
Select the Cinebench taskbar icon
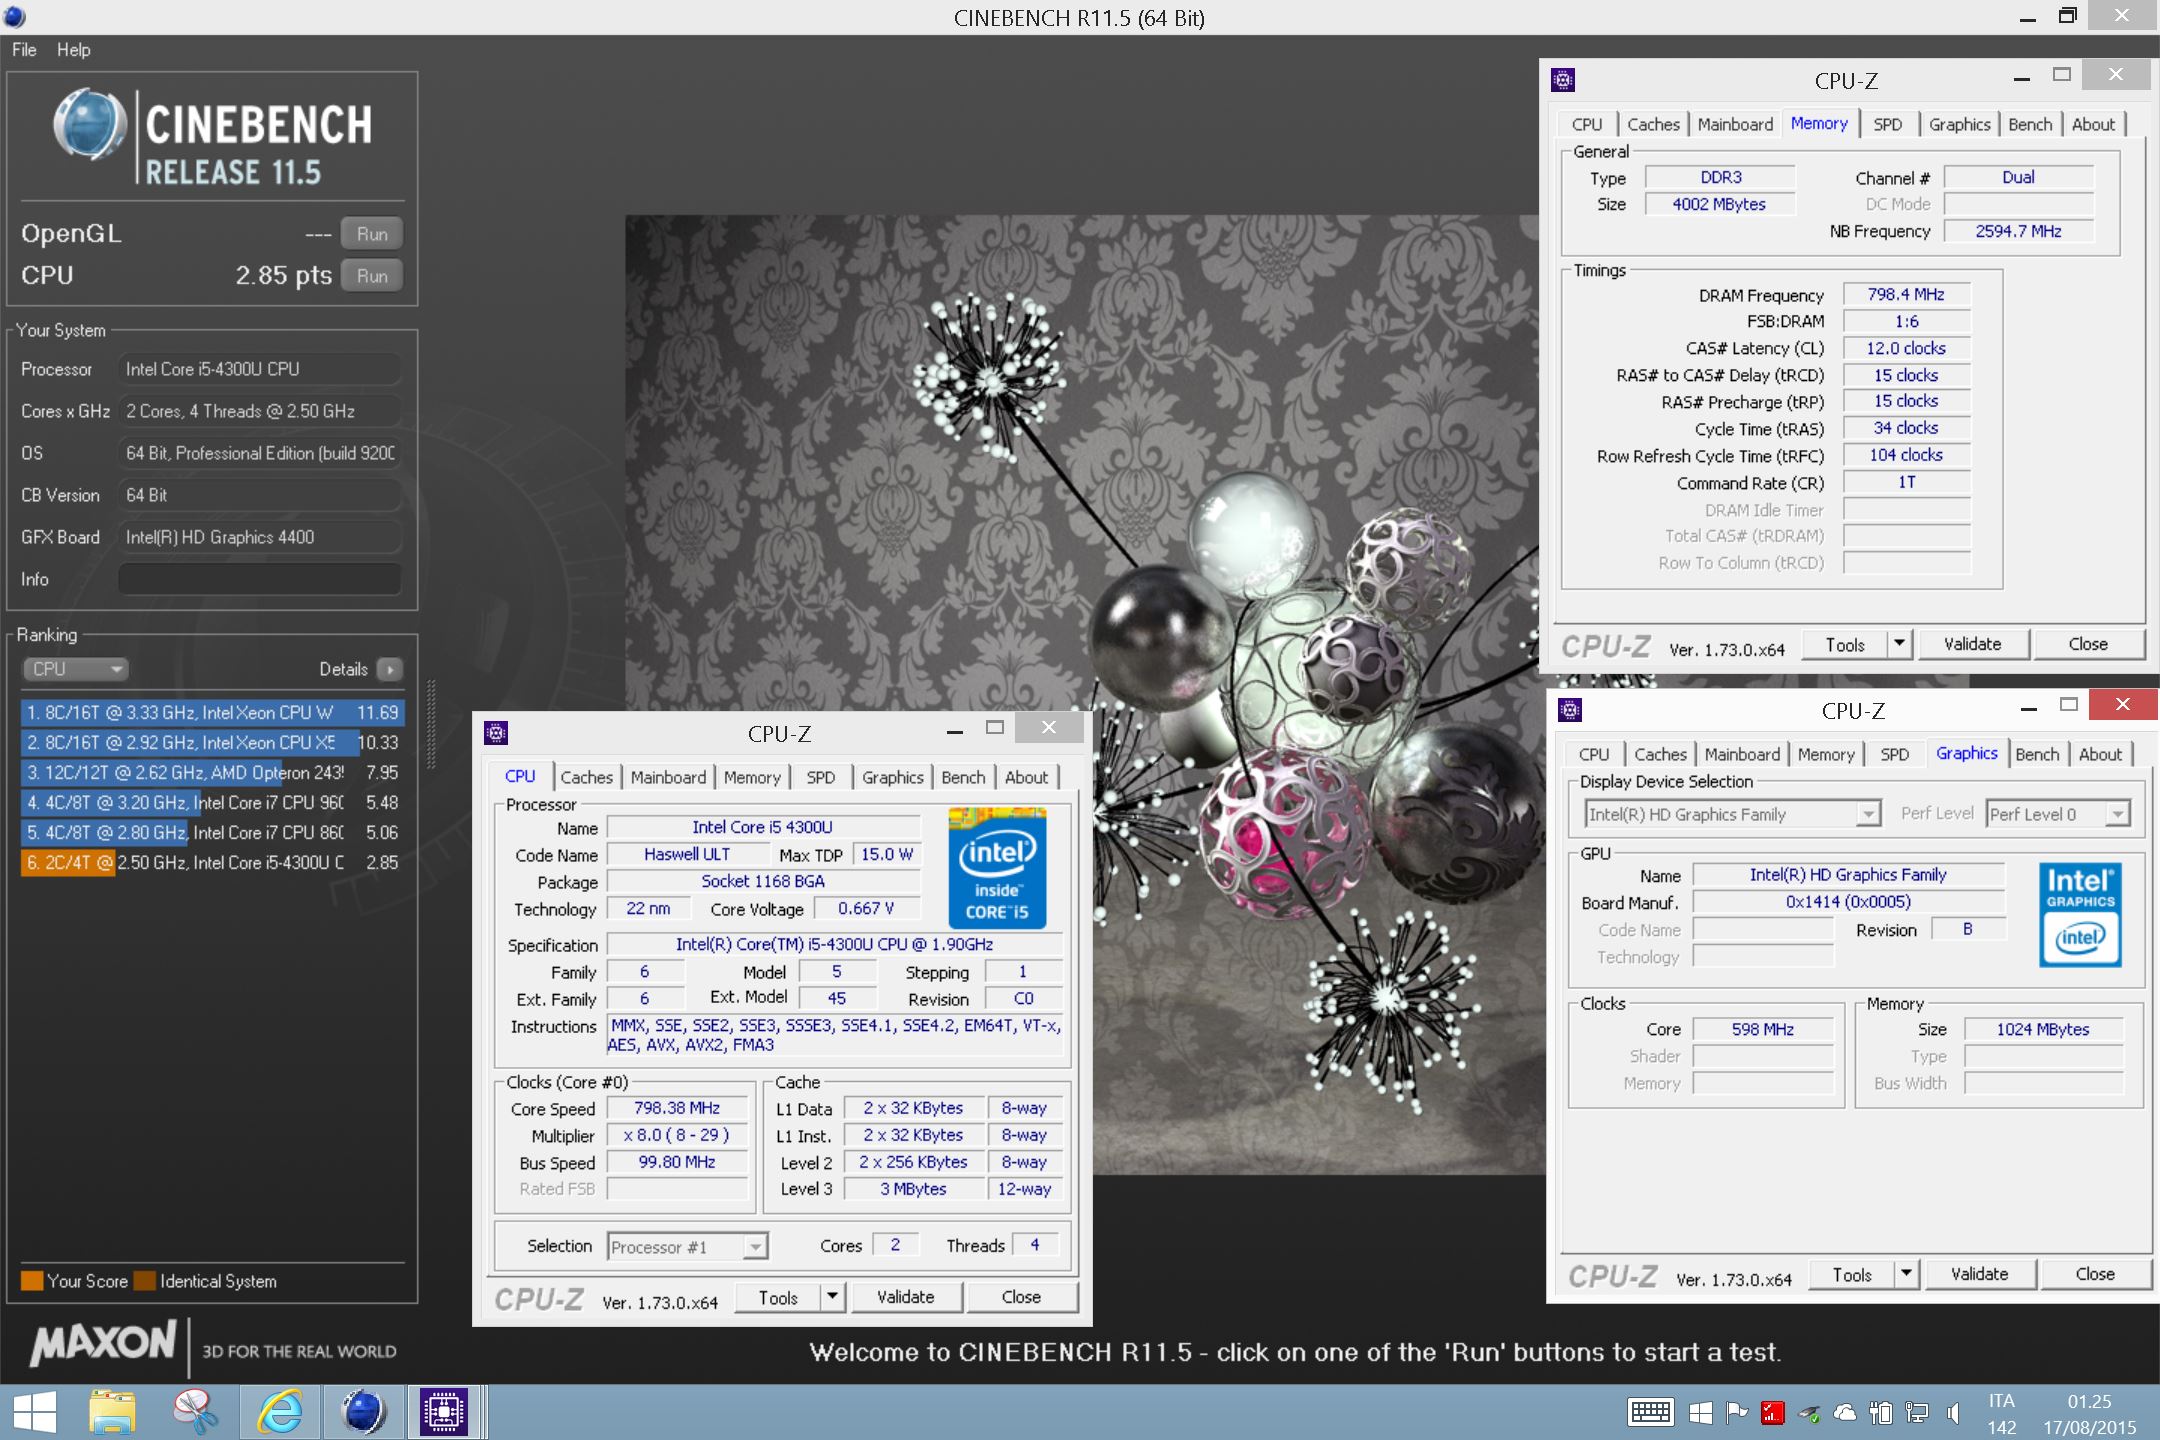coord(364,1412)
